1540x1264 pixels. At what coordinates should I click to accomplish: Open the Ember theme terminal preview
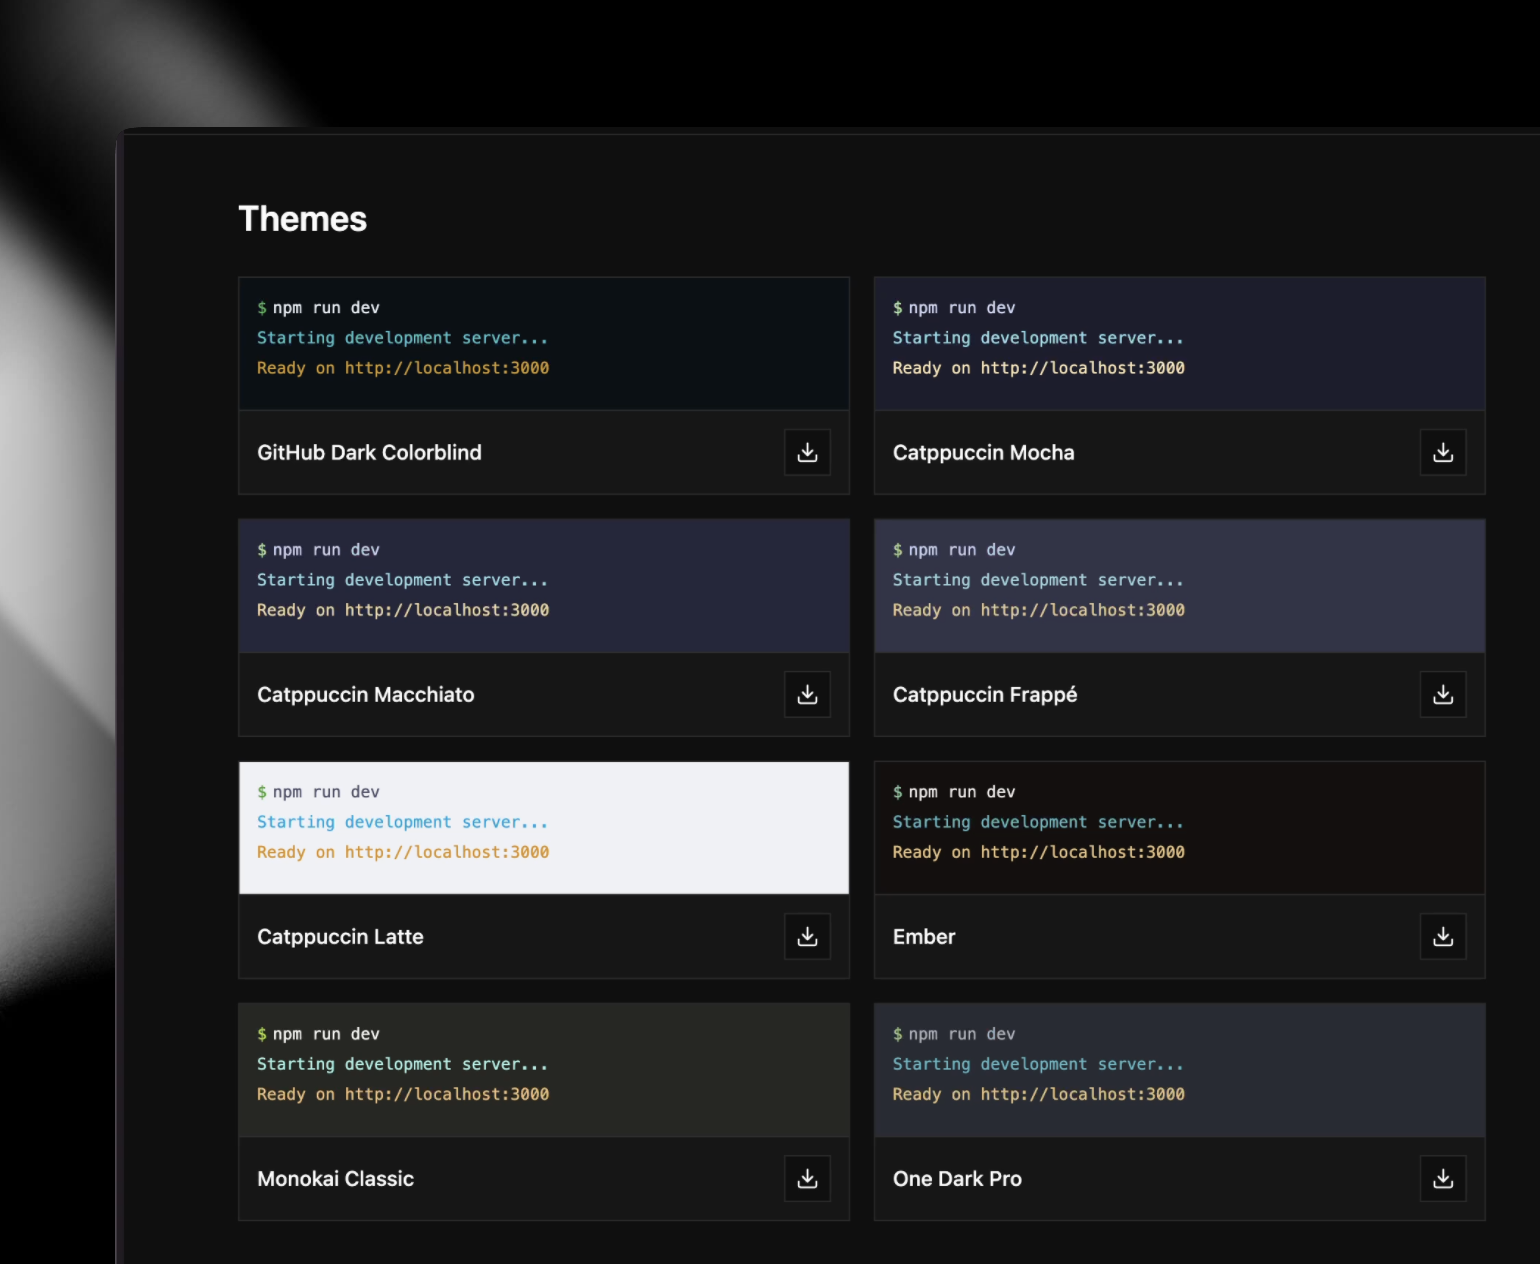[x=1179, y=827]
